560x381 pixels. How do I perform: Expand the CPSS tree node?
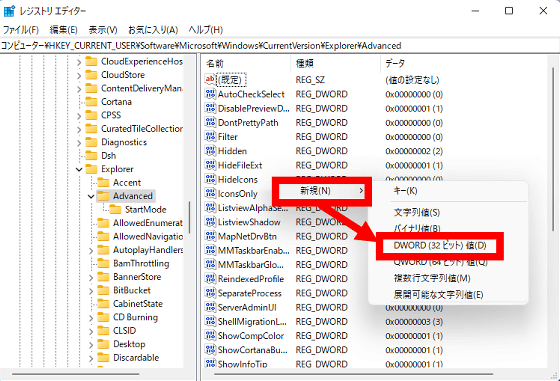pyautogui.click(x=79, y=116)
